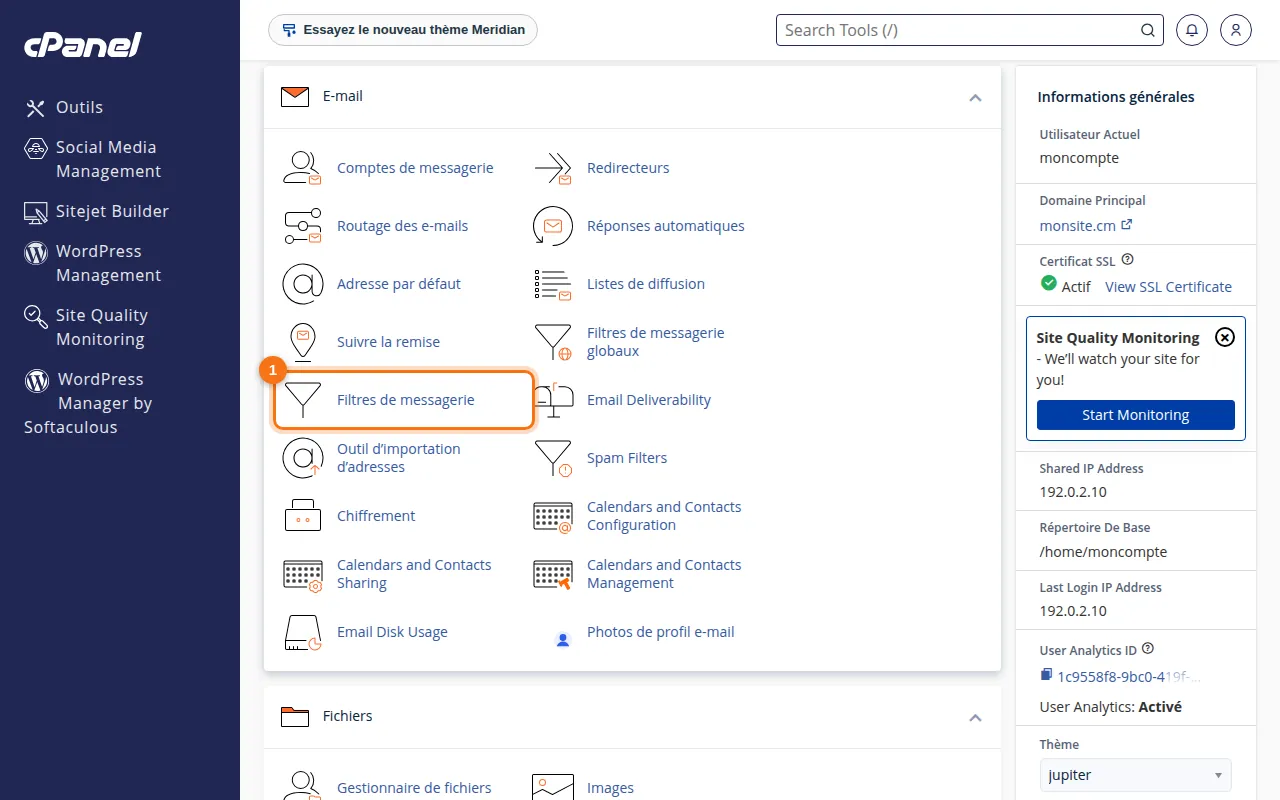Try the new Meridian theme button
Viewport: 1280px width, 800px height.
pyautogui.click(x=403, y=30)
